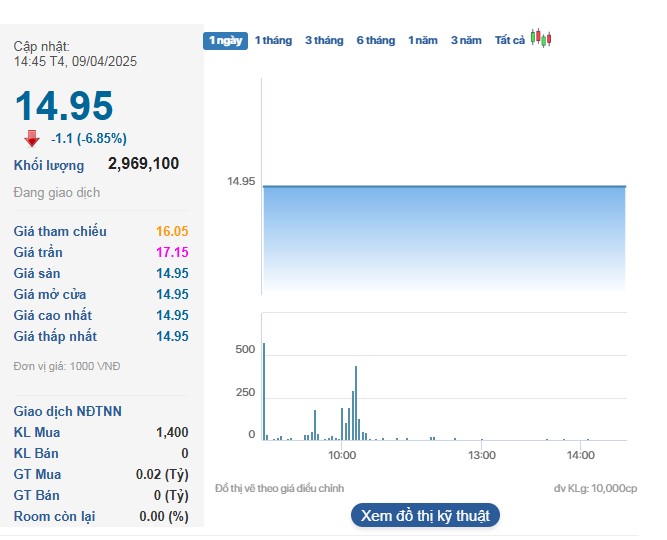Click the red down arrow price indicator
The image size is (667, 540).
click(32, 139)
